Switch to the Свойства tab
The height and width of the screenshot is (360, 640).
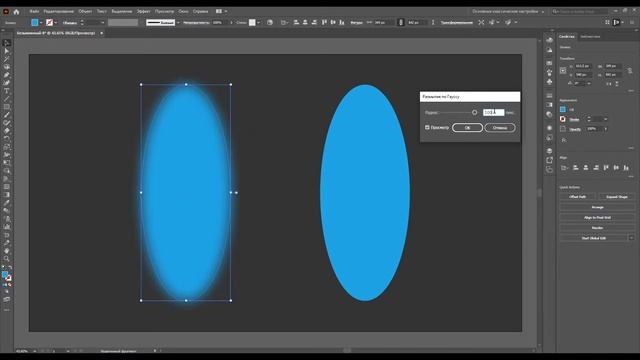(x=567, y=37)
